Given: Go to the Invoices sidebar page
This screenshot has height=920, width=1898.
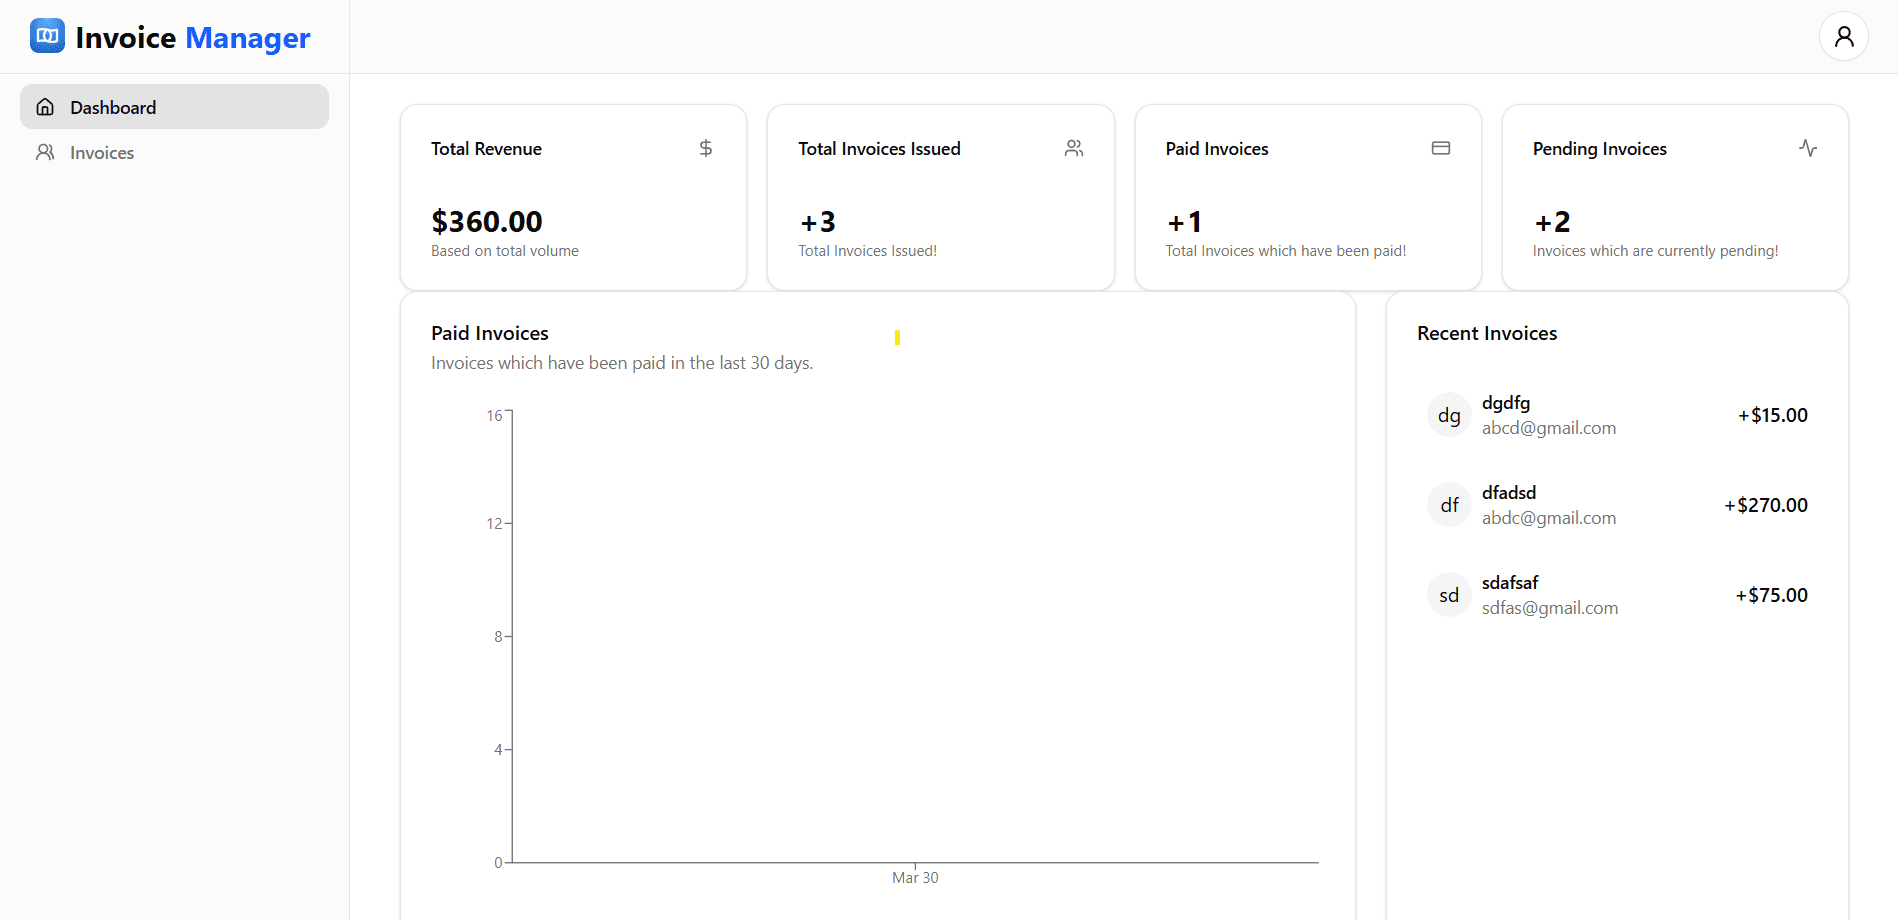Looking at the screenshot, I should pyautogui.click(x=102, y=153).
